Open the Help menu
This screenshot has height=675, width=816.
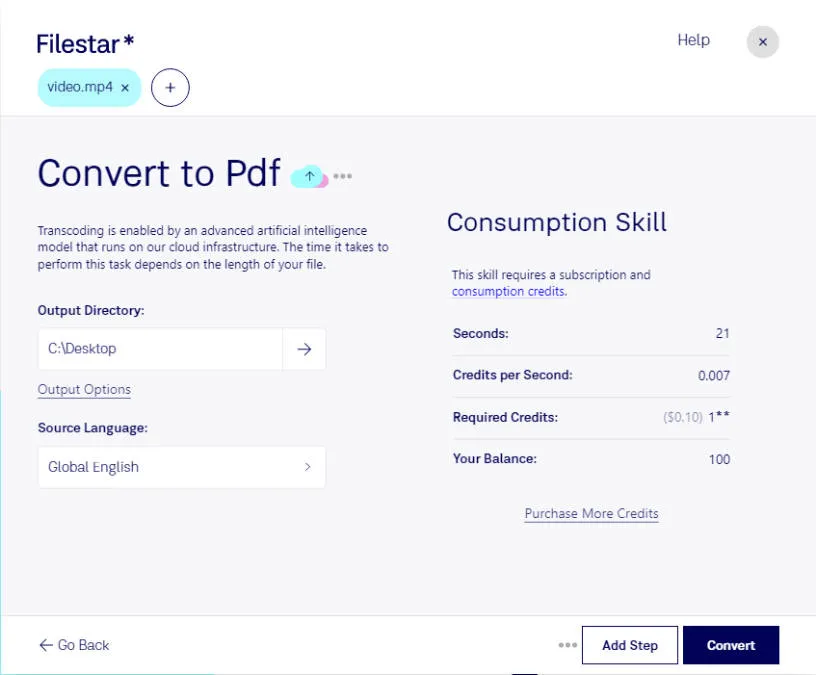(693, 41)
